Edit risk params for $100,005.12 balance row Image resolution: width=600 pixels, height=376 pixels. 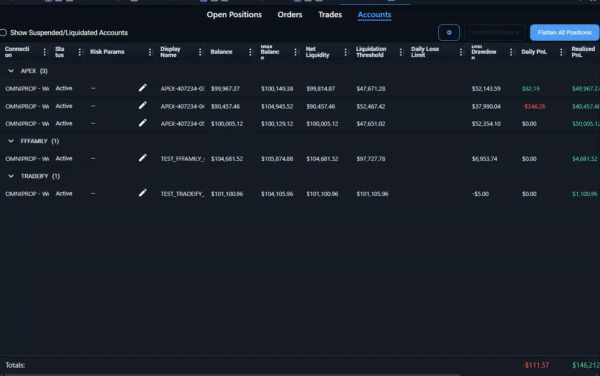click(142, 123)
